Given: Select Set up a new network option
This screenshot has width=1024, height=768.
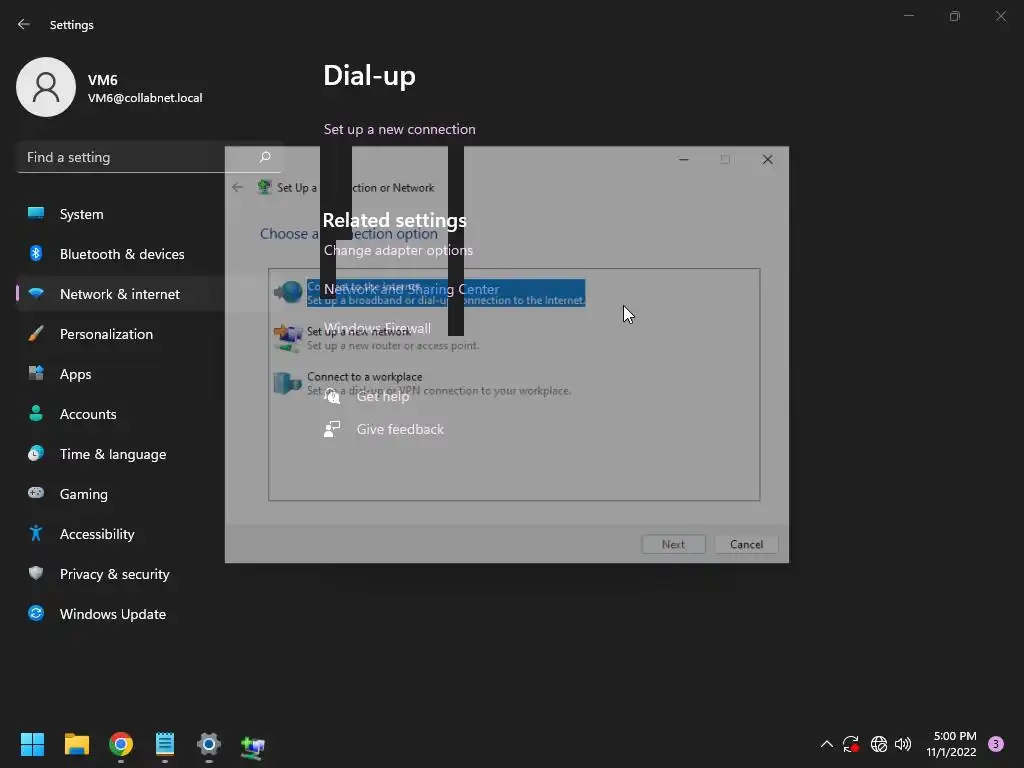Looking at the screenshot, I should [x=393, y=338].
